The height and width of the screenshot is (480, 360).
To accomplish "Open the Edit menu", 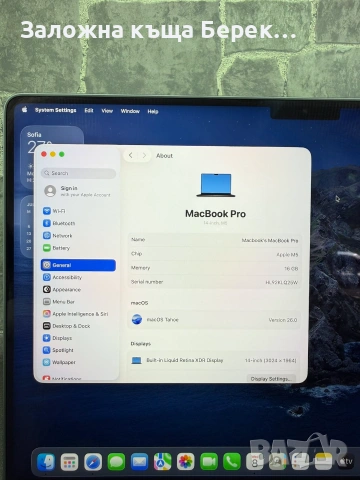I will [89, 110].
